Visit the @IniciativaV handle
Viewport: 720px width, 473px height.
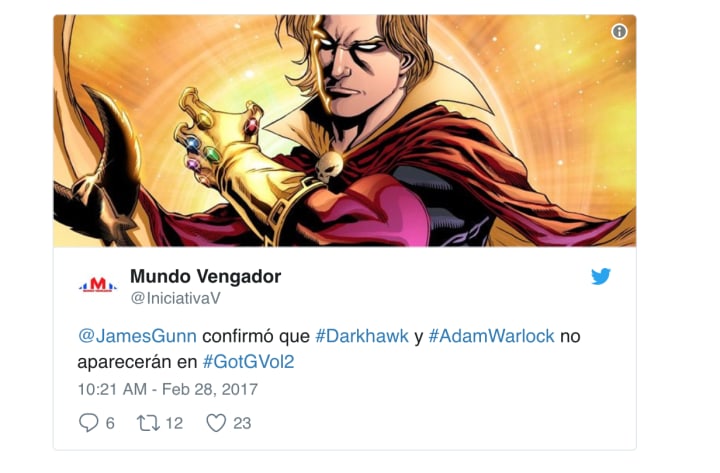[x=175, y=298]
